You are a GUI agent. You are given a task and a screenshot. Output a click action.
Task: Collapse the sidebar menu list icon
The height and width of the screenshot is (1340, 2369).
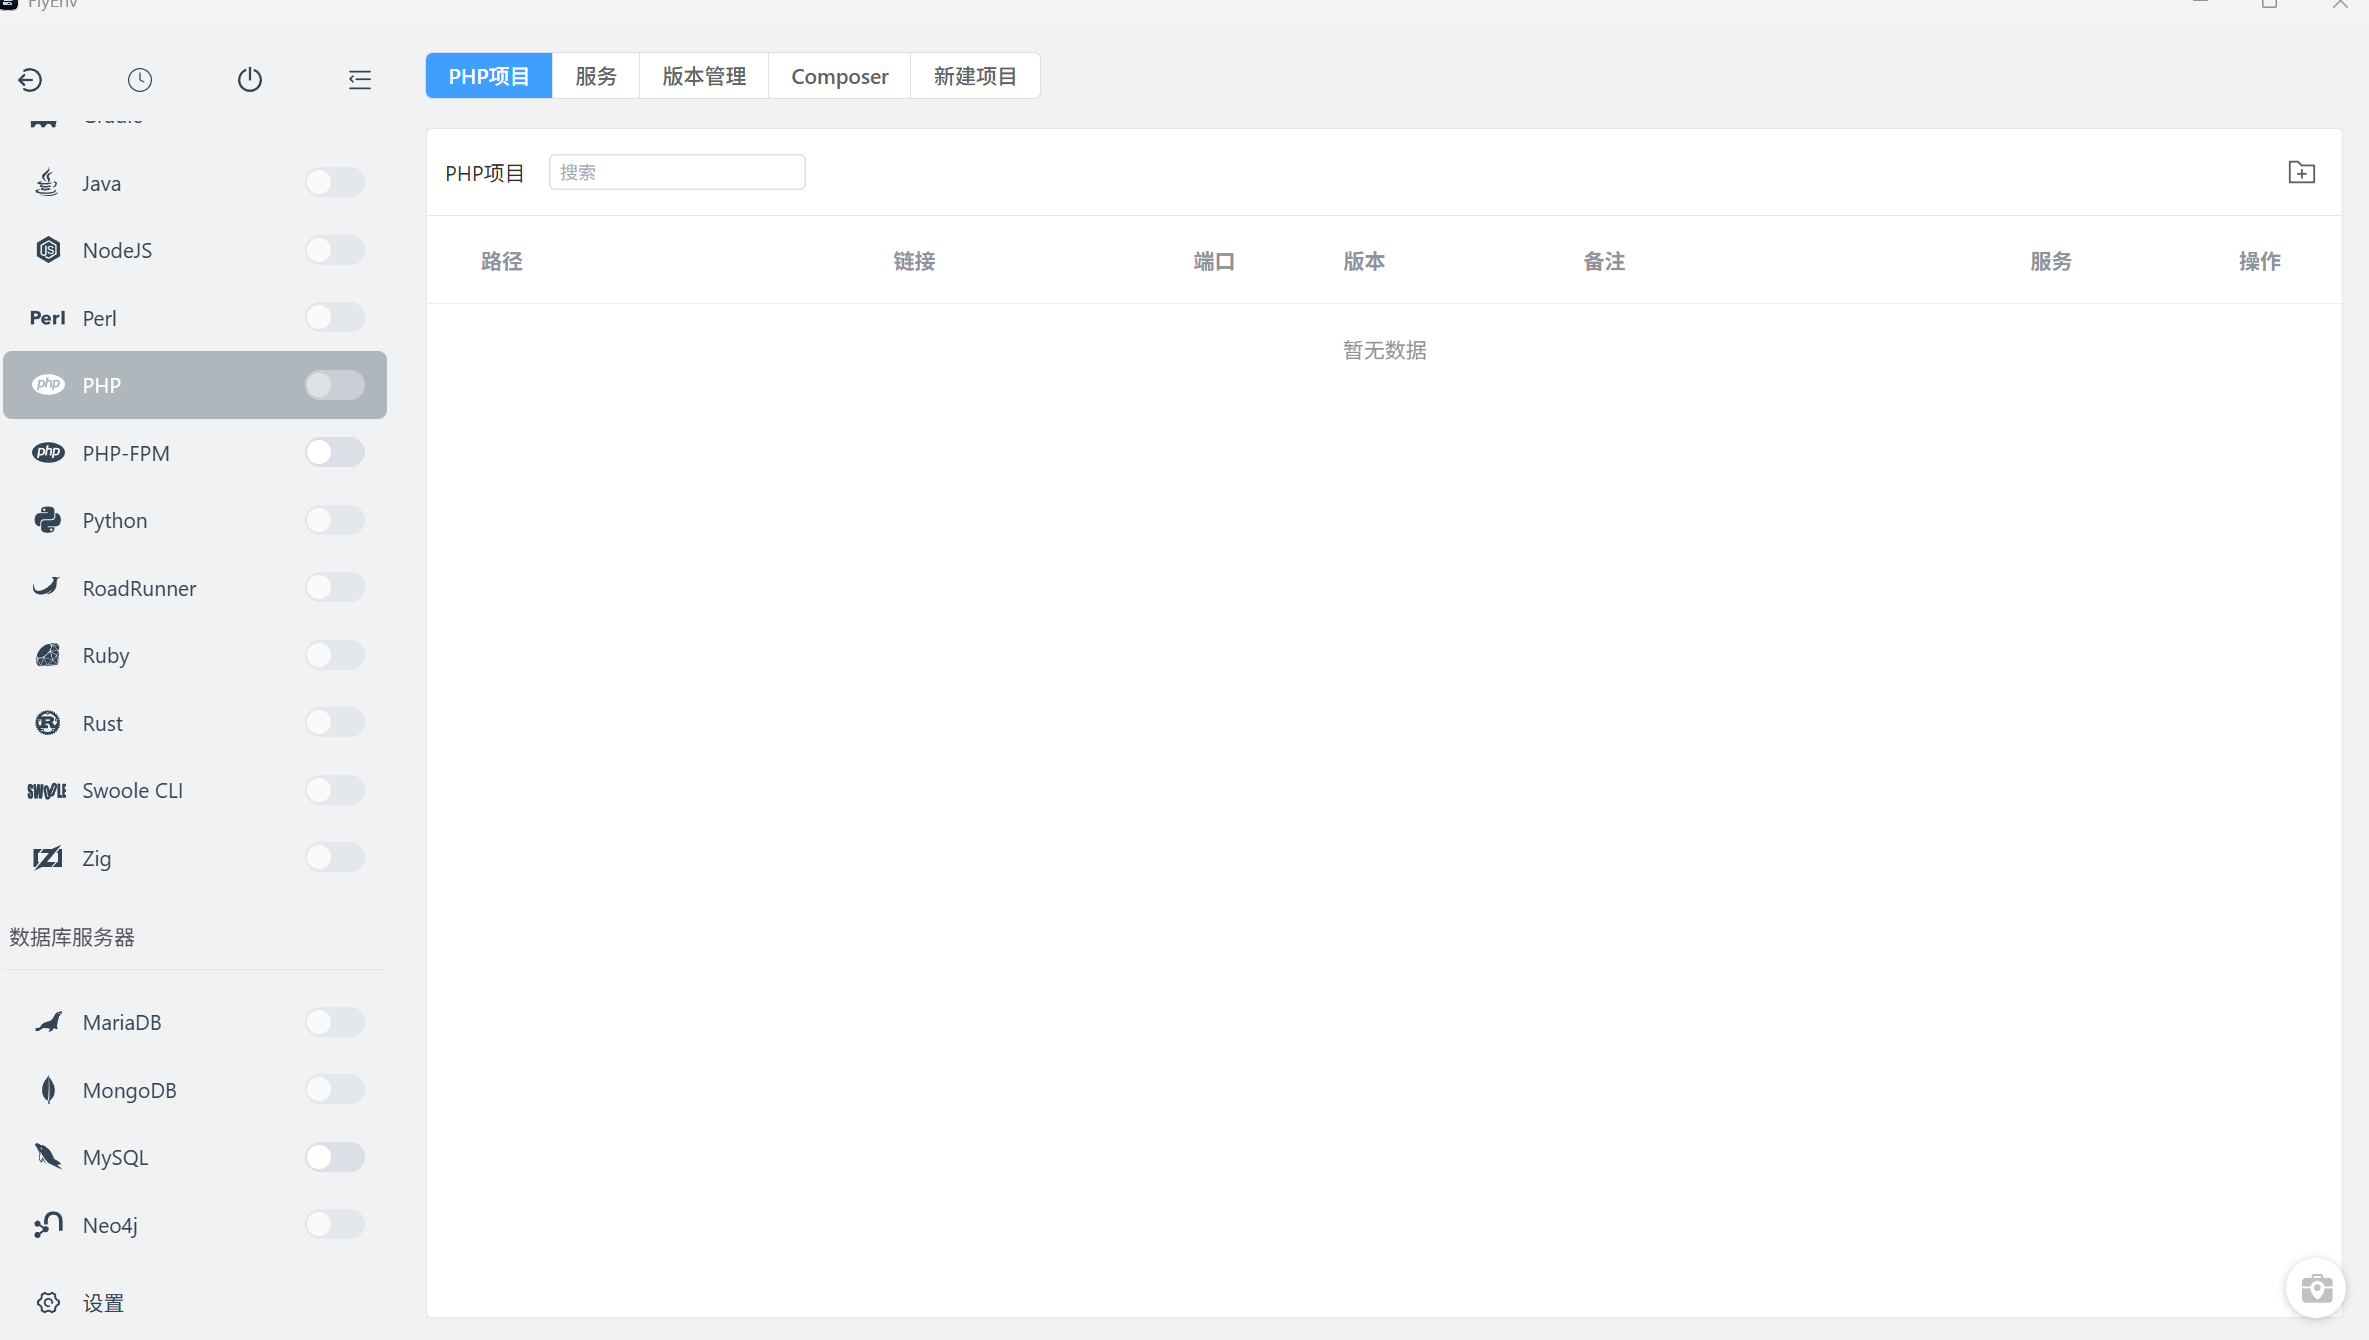(x=360, y=80)
